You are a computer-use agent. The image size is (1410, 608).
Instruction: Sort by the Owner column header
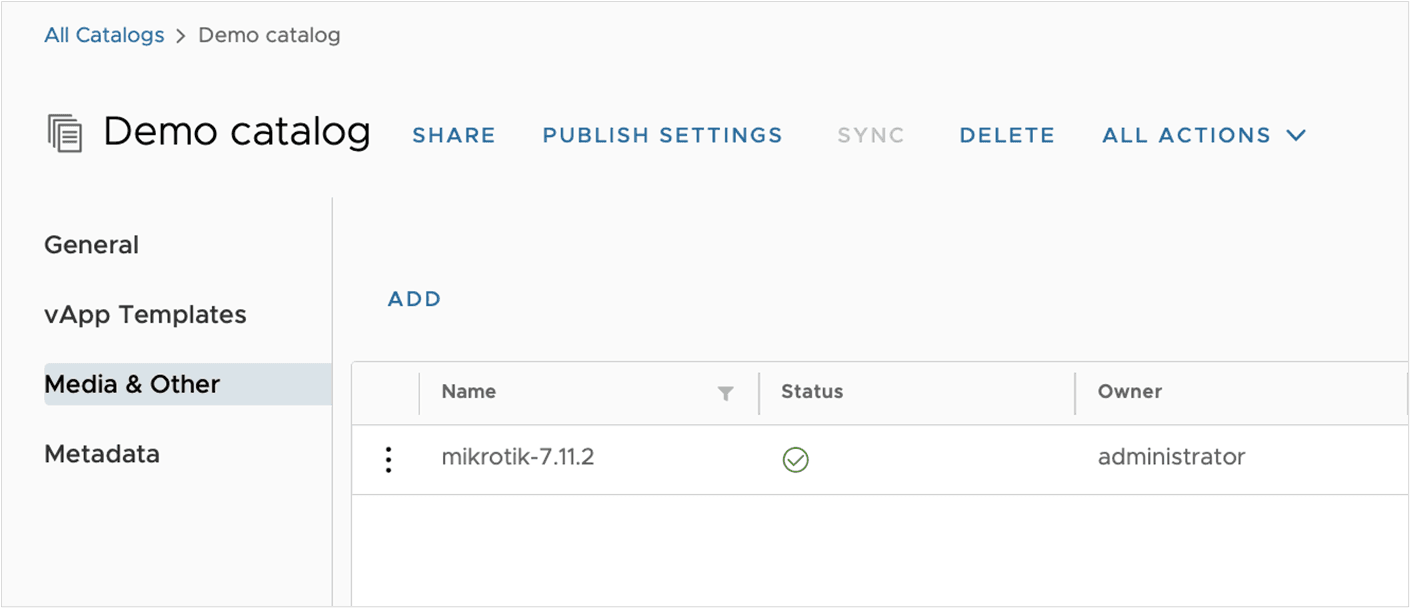1129,392
